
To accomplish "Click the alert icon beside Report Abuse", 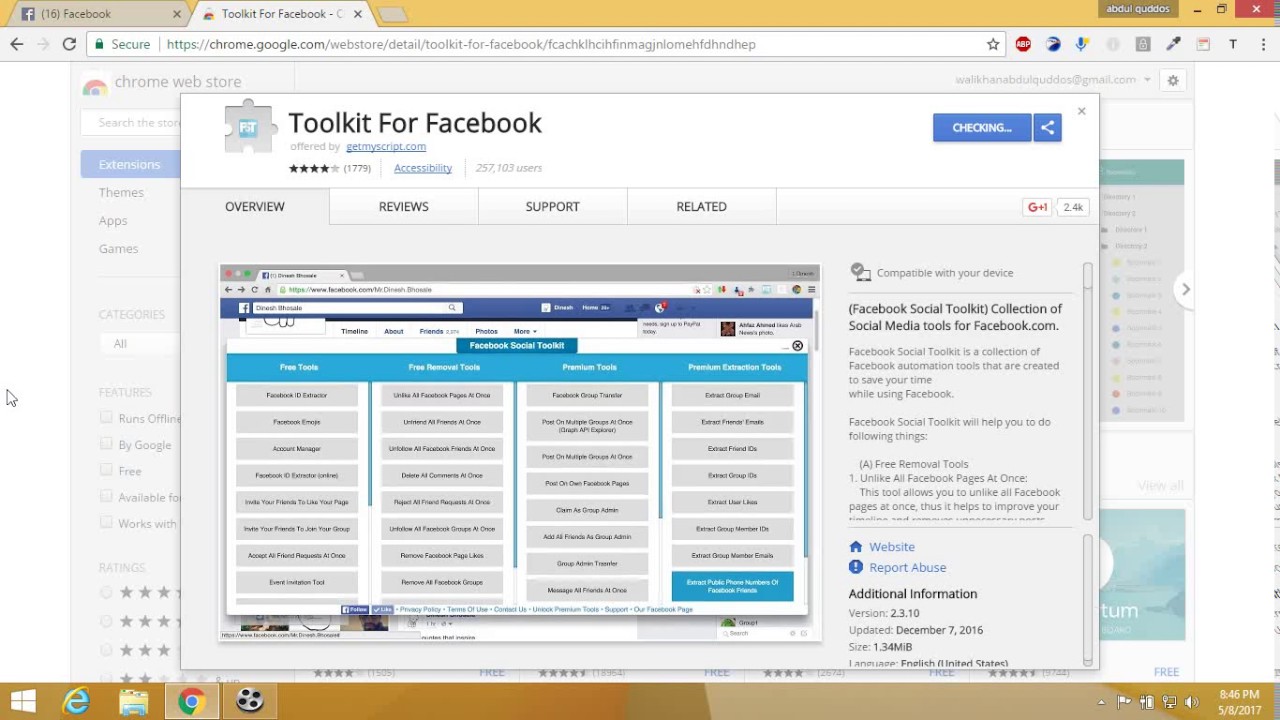I will click(x=855, y=567).
